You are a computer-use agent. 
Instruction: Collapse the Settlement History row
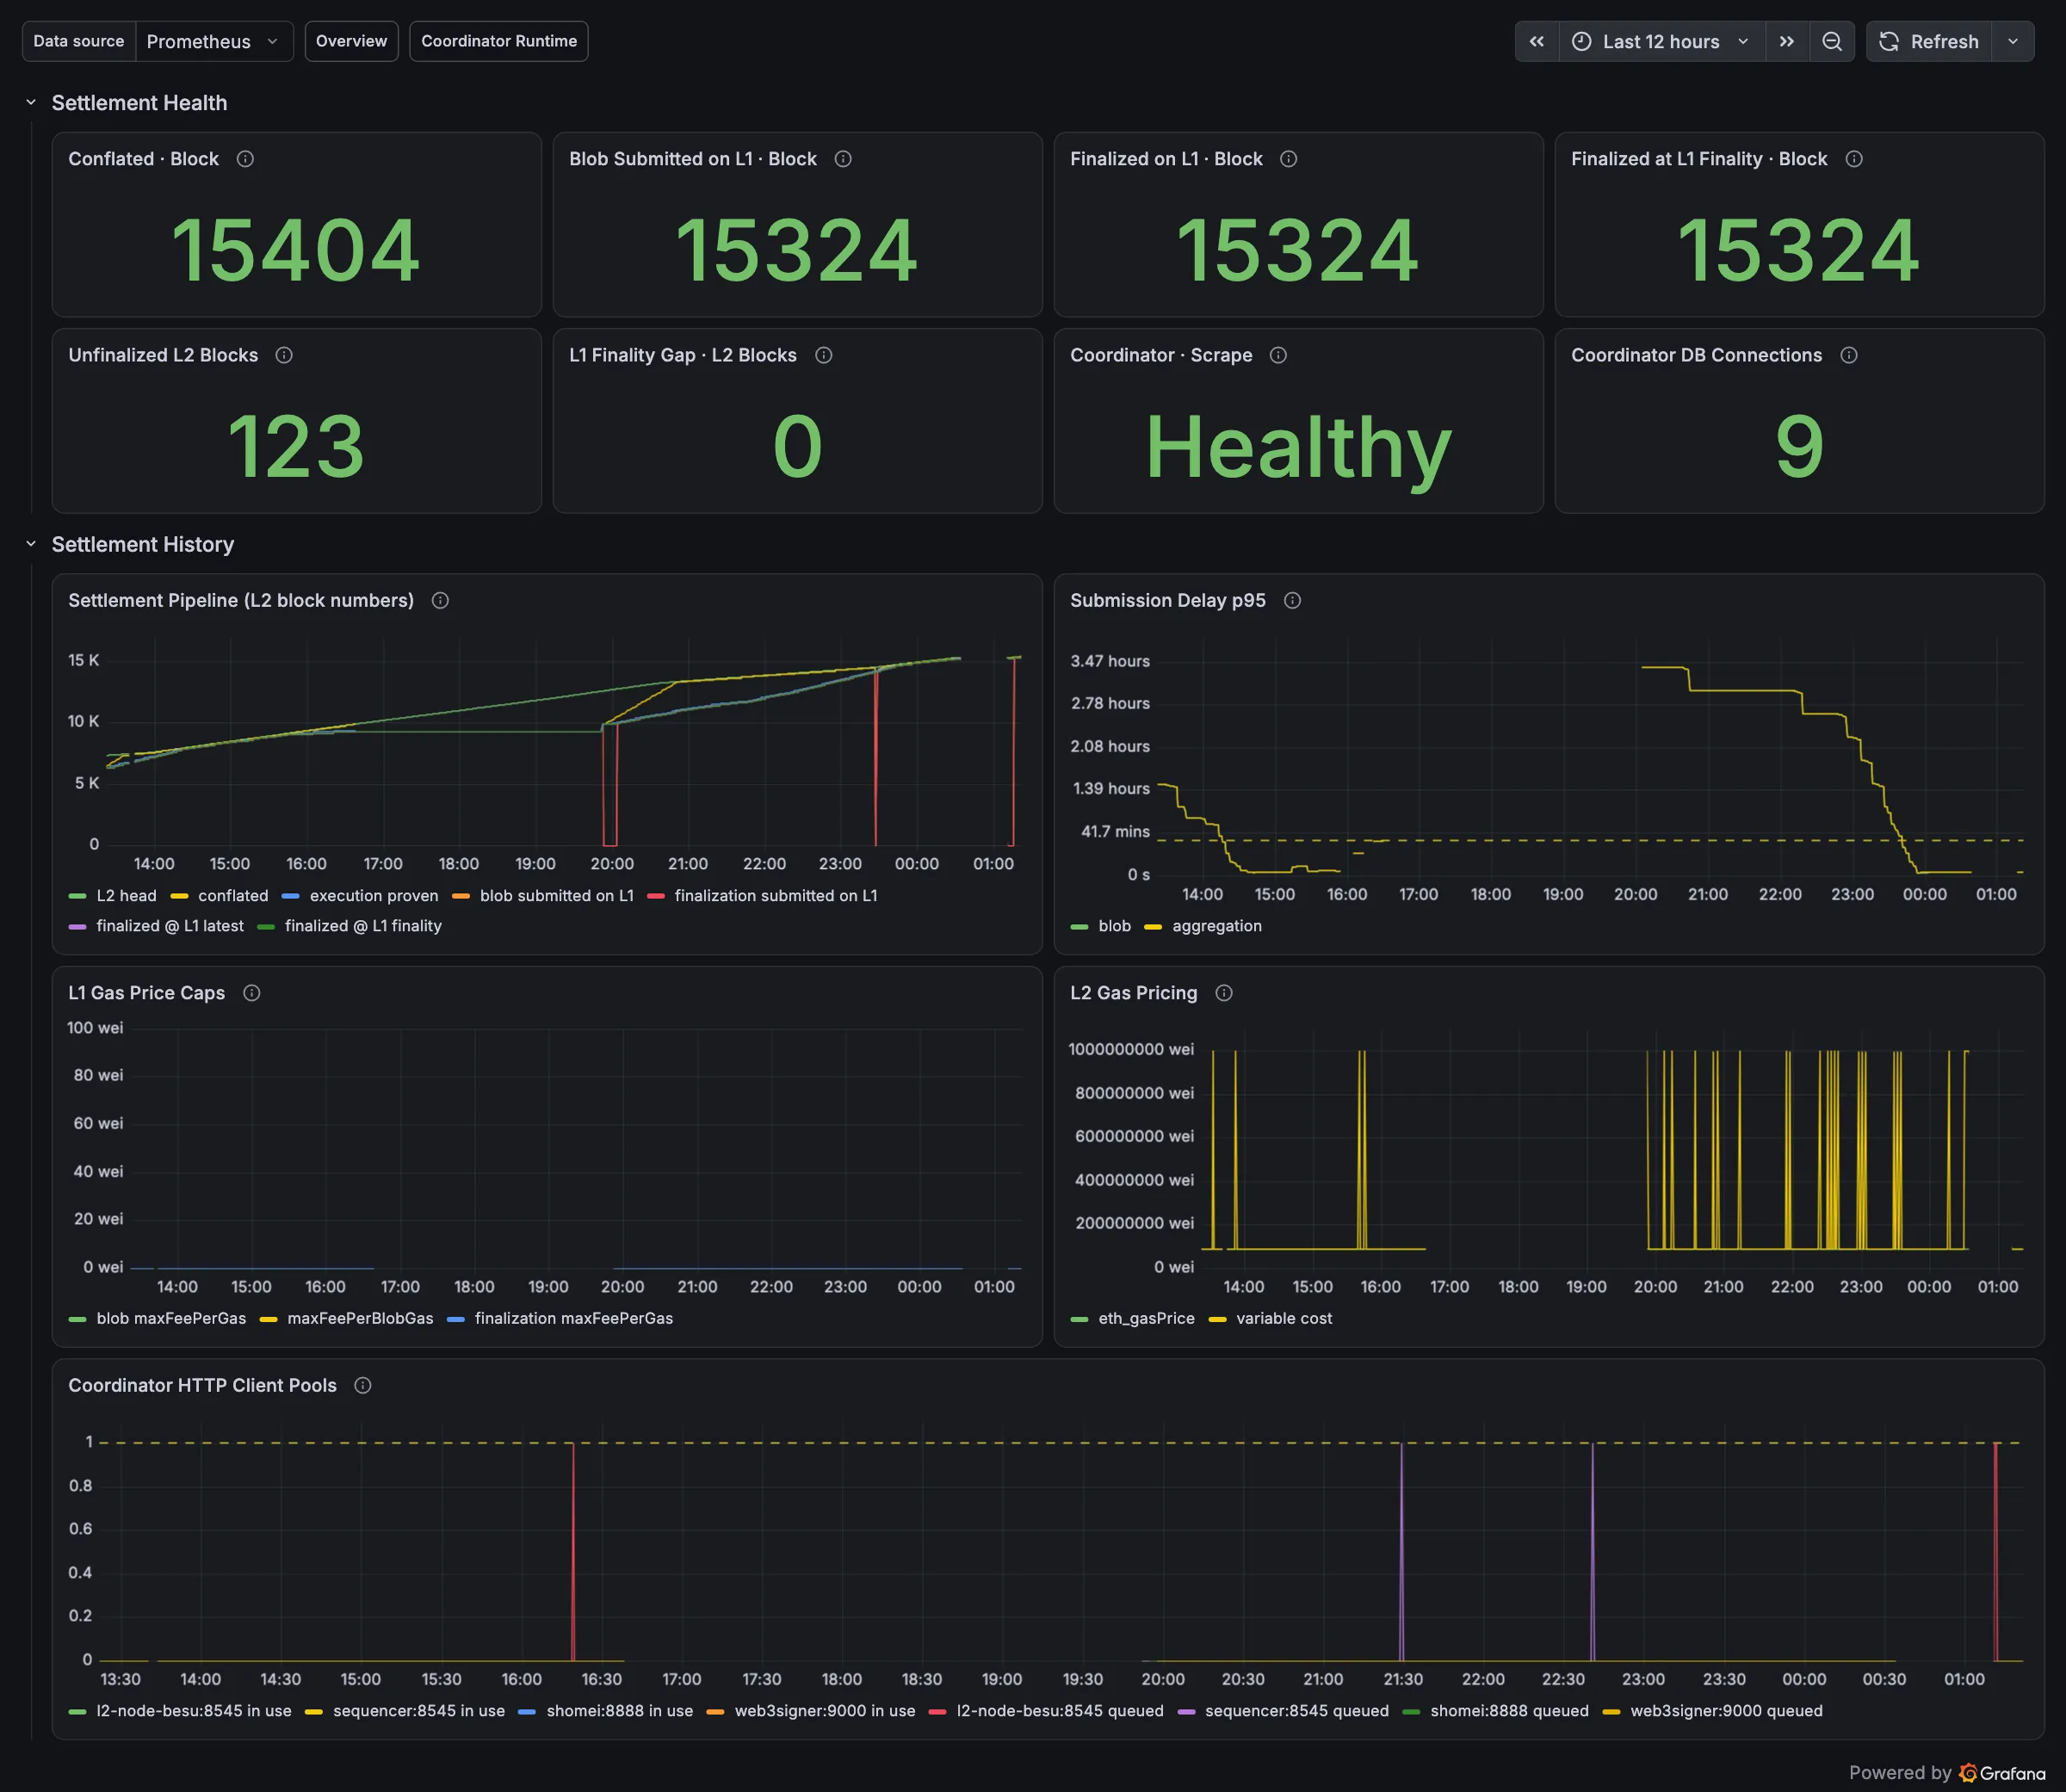[31, 544]
